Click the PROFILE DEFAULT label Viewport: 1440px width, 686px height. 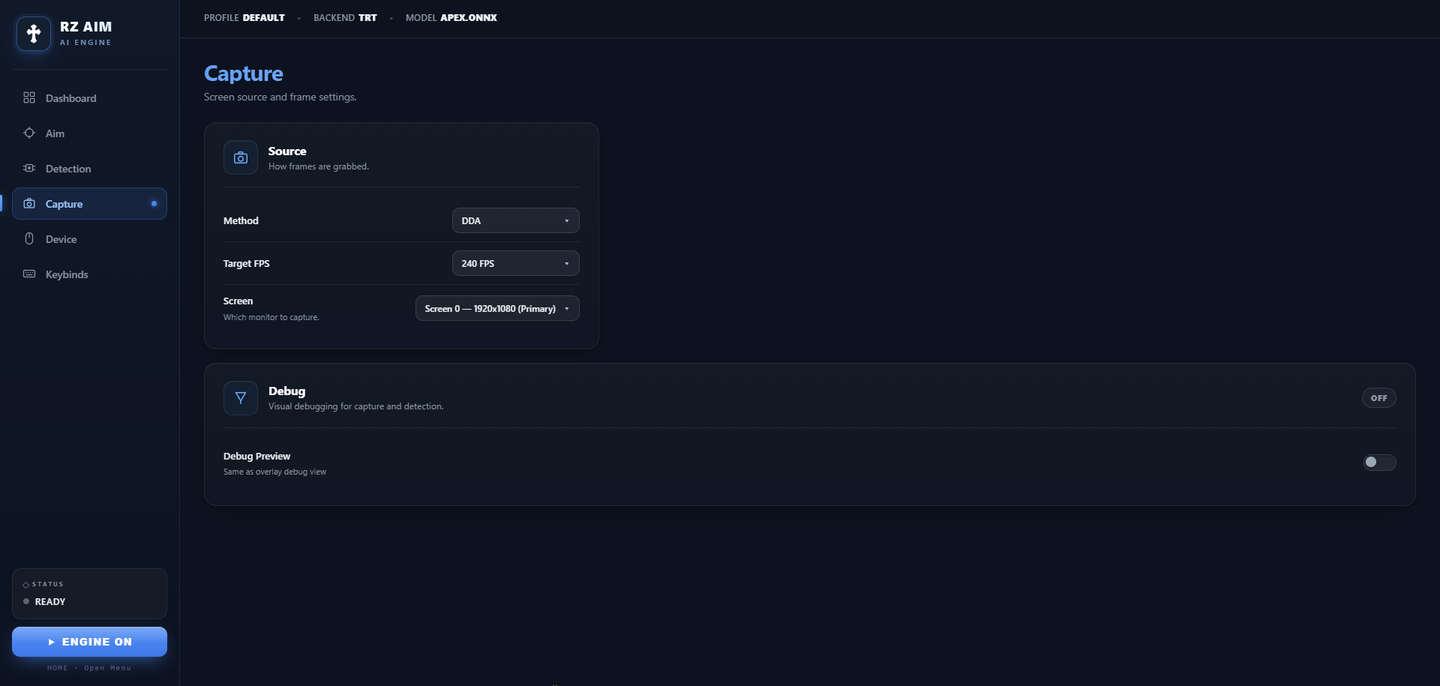click(244, 18)
